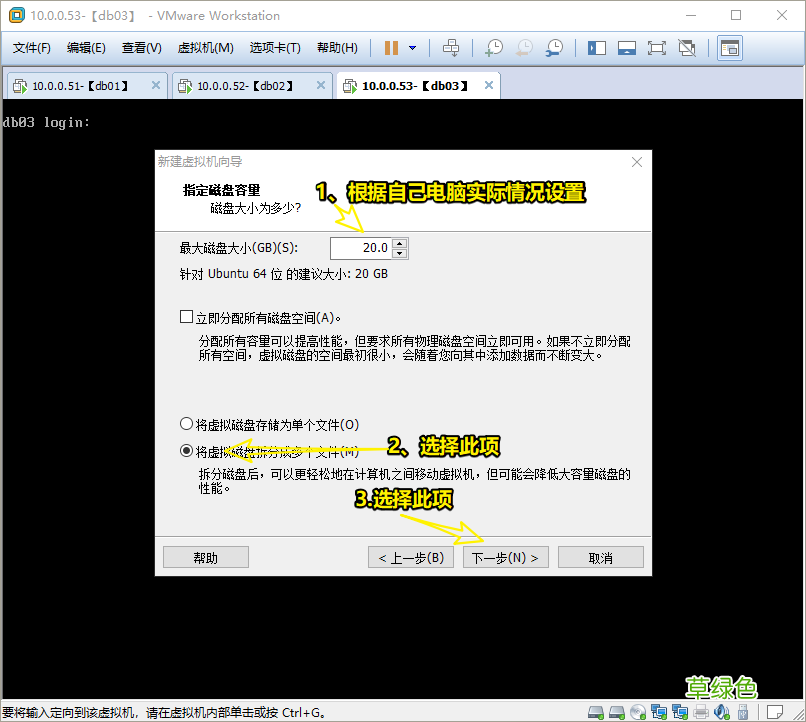
Task: Click the recommended size text for Ubuntu 64
Action: click(283, 274)
